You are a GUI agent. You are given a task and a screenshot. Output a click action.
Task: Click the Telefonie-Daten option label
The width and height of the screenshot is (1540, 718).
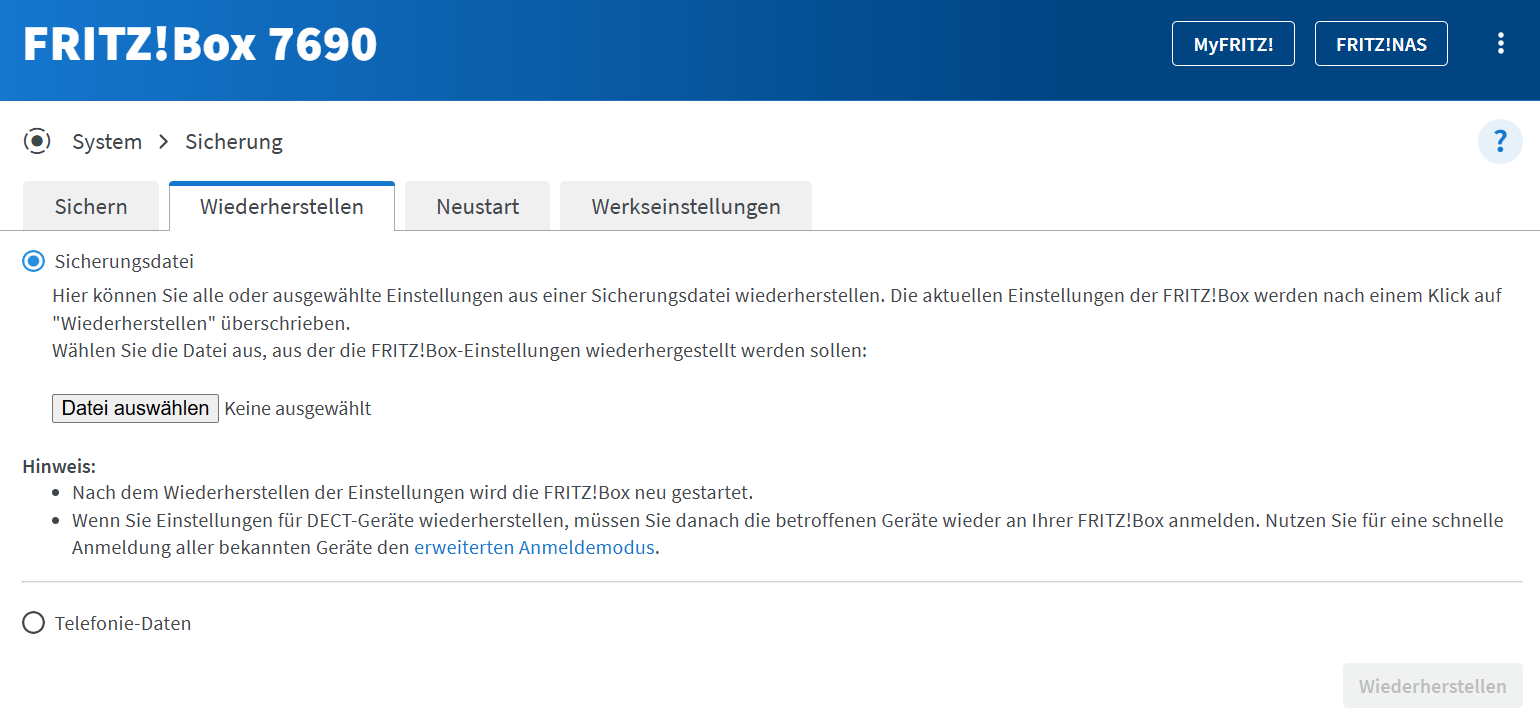(123, 623)
